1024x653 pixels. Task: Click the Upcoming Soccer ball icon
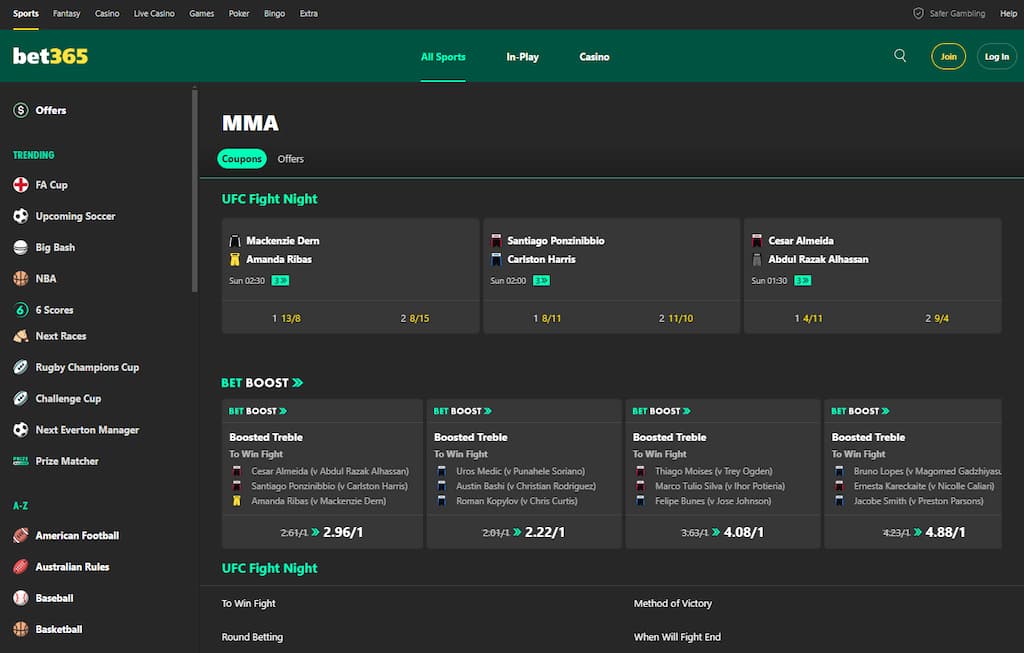pos(21,216)
